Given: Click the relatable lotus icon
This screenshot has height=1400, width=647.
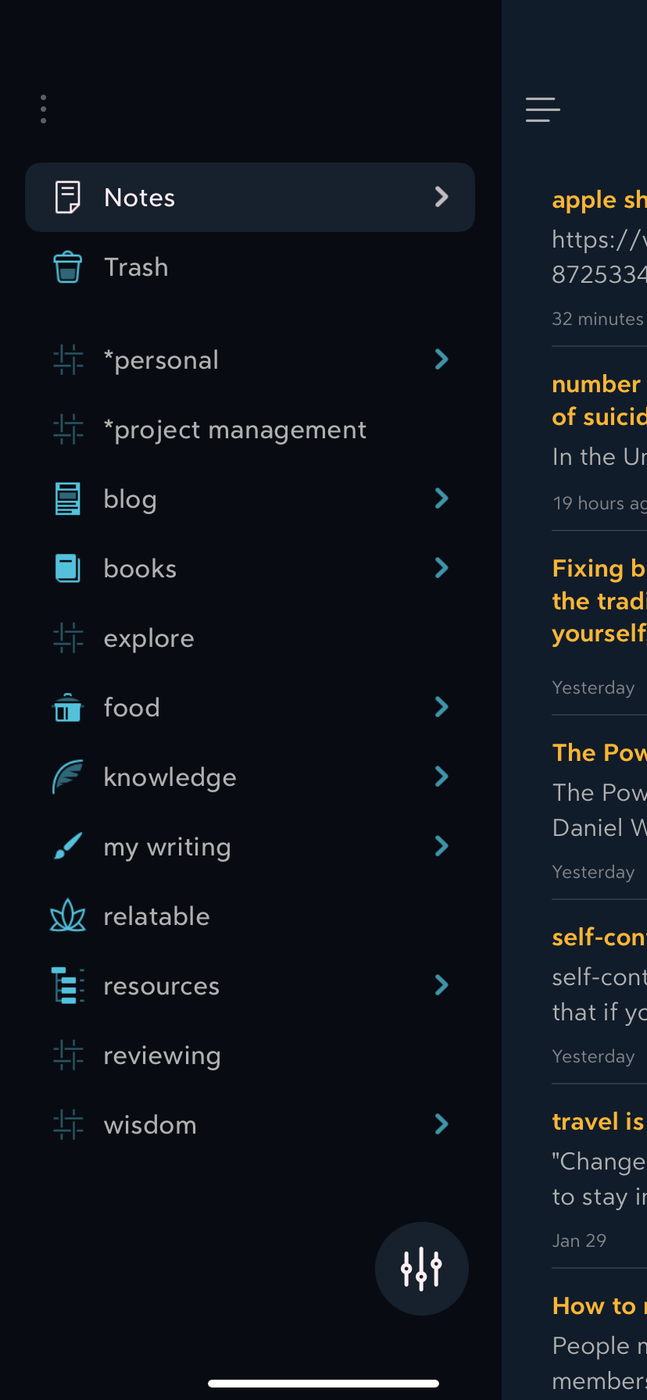Looking at the screenshot, I should click(67, 915).
